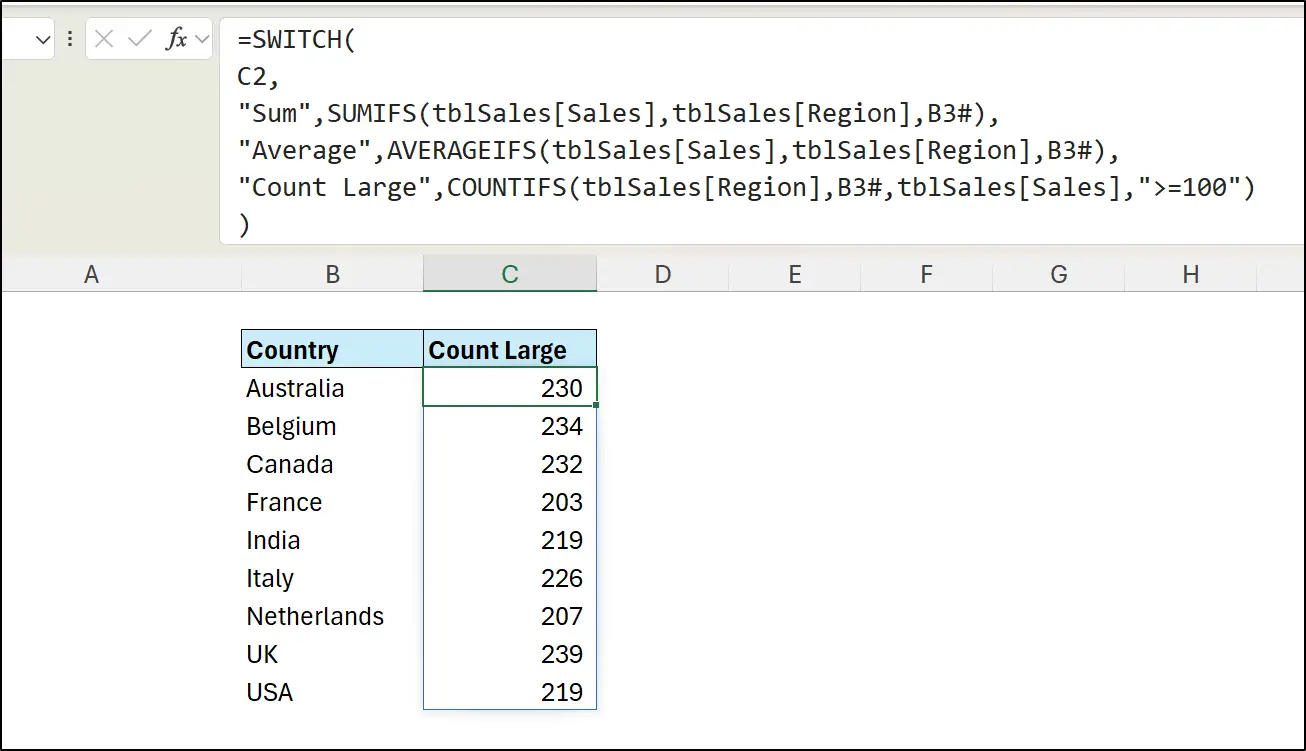Image resolution: width=1306 pixels, height=751 pixels.
Task: Collapse the formula bar with its chevron
Action: [x=202, y=39]
